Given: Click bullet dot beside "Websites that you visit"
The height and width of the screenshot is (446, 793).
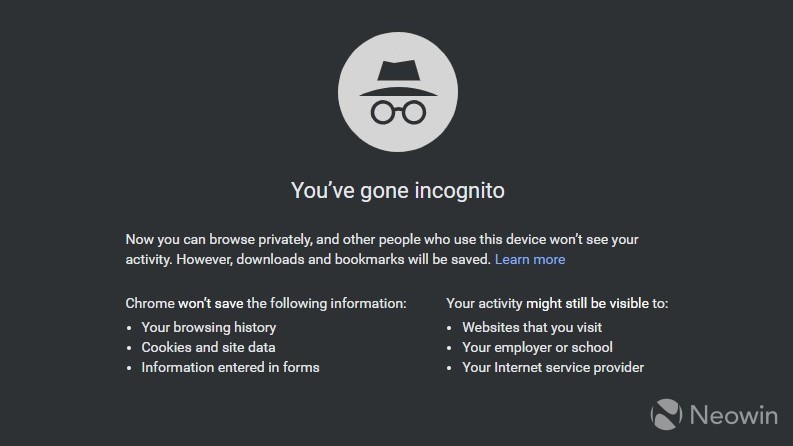Looking at the screenshot, I should (449, 328).
